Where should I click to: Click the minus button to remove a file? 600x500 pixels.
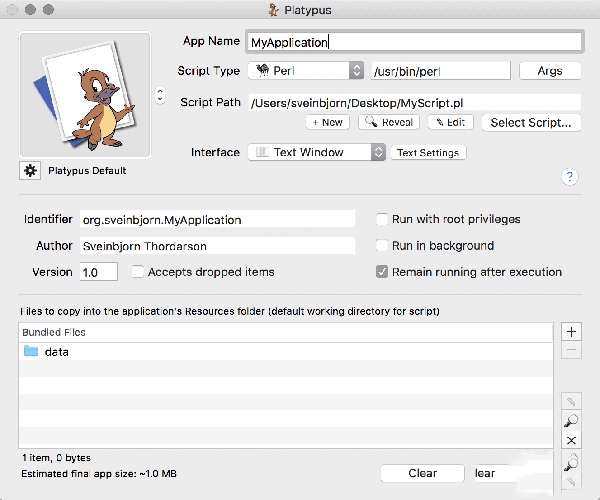pos(571,350)
